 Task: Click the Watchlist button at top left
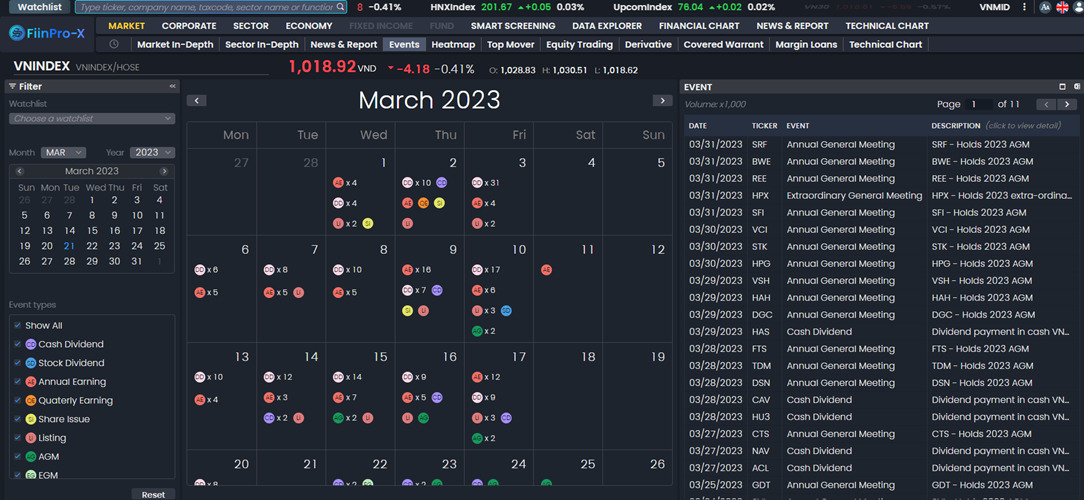coord(40,7)
